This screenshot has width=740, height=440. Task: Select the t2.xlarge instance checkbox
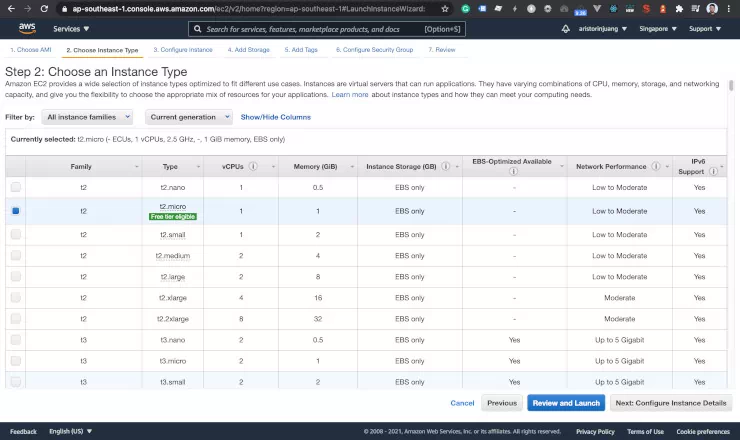pos(16,297)
